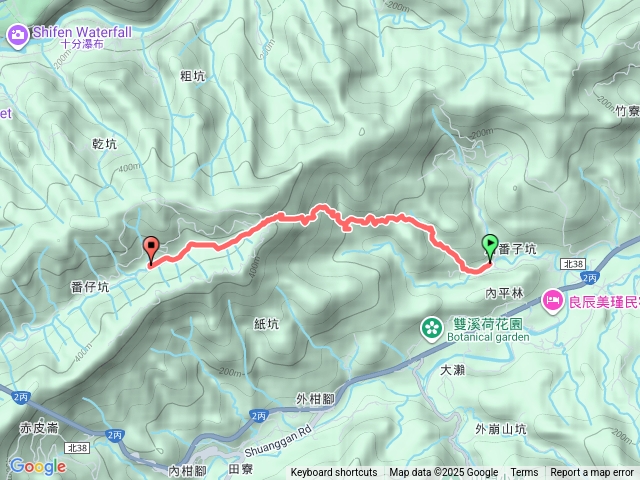The image size is (640, 480).
Task: Click the pink hiking route line midpoint peak
Action: pos(321,207)
